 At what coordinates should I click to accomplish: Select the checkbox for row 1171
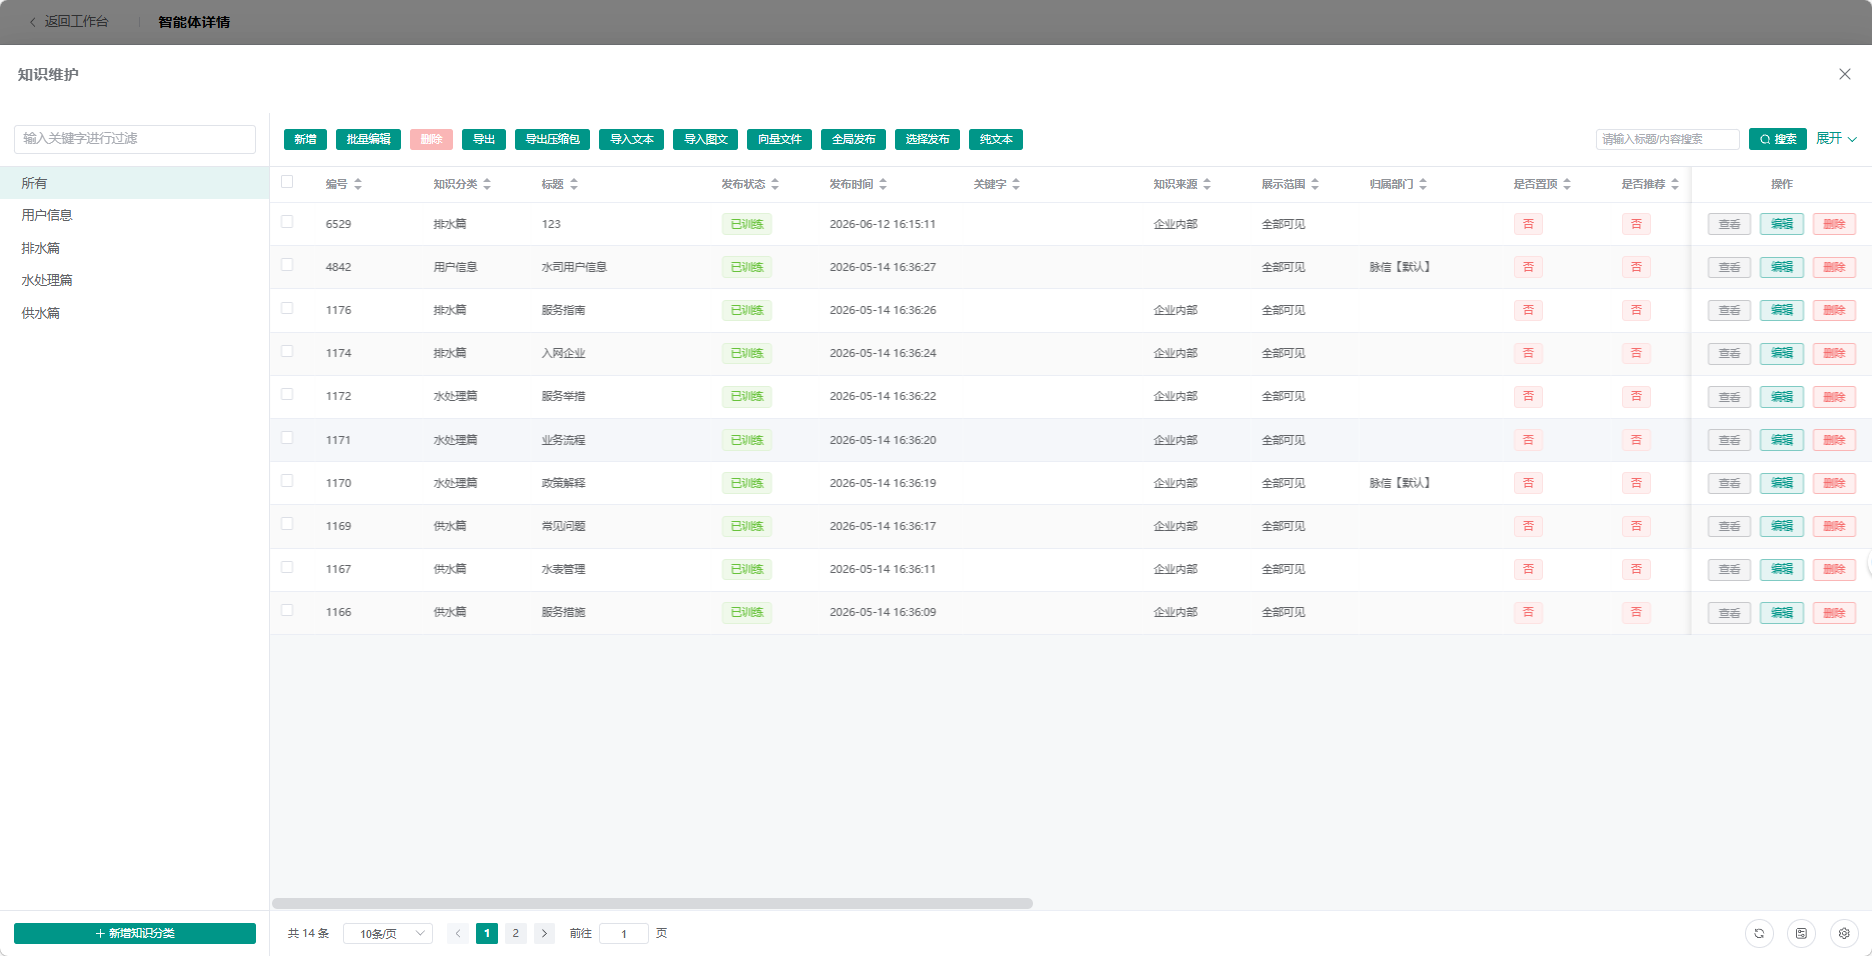tap(287, 438)
